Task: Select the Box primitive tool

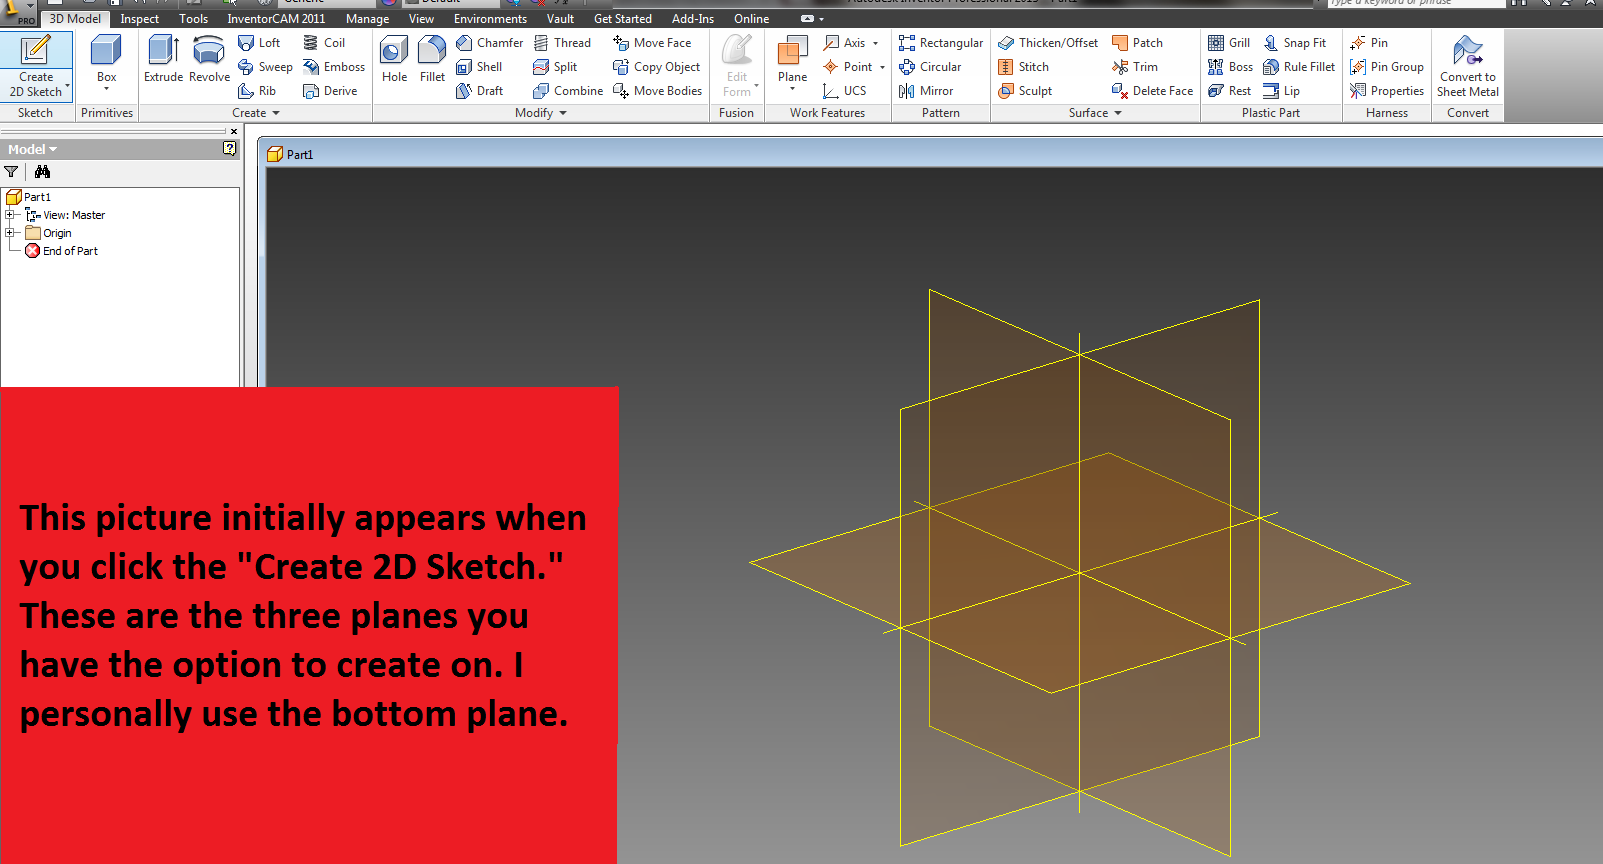Action: [106, 58]
